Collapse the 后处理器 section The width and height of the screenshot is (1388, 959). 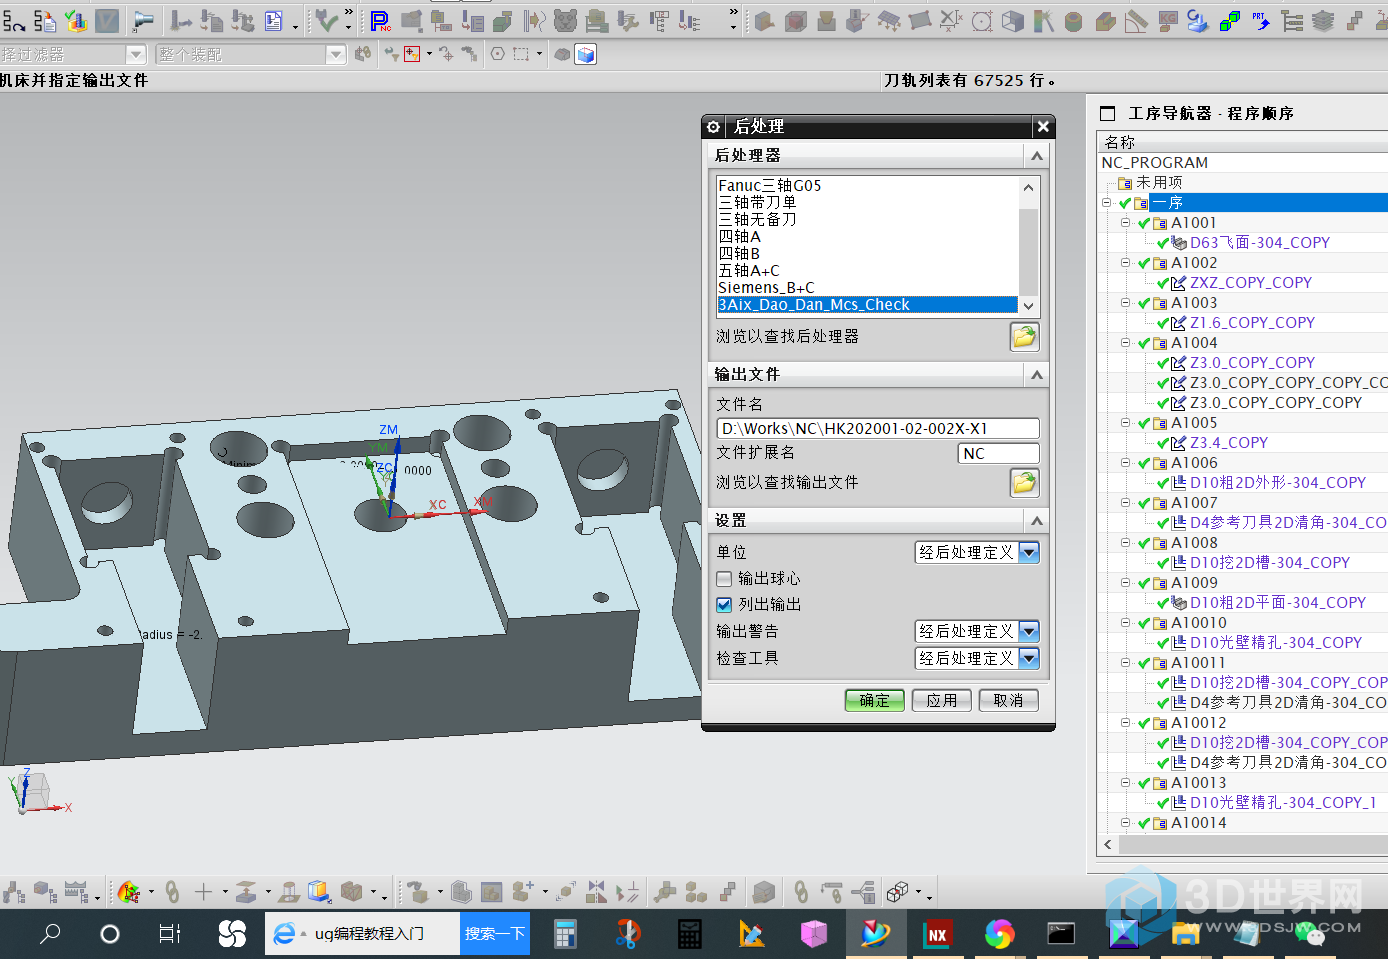click(x=1037, y=155)
